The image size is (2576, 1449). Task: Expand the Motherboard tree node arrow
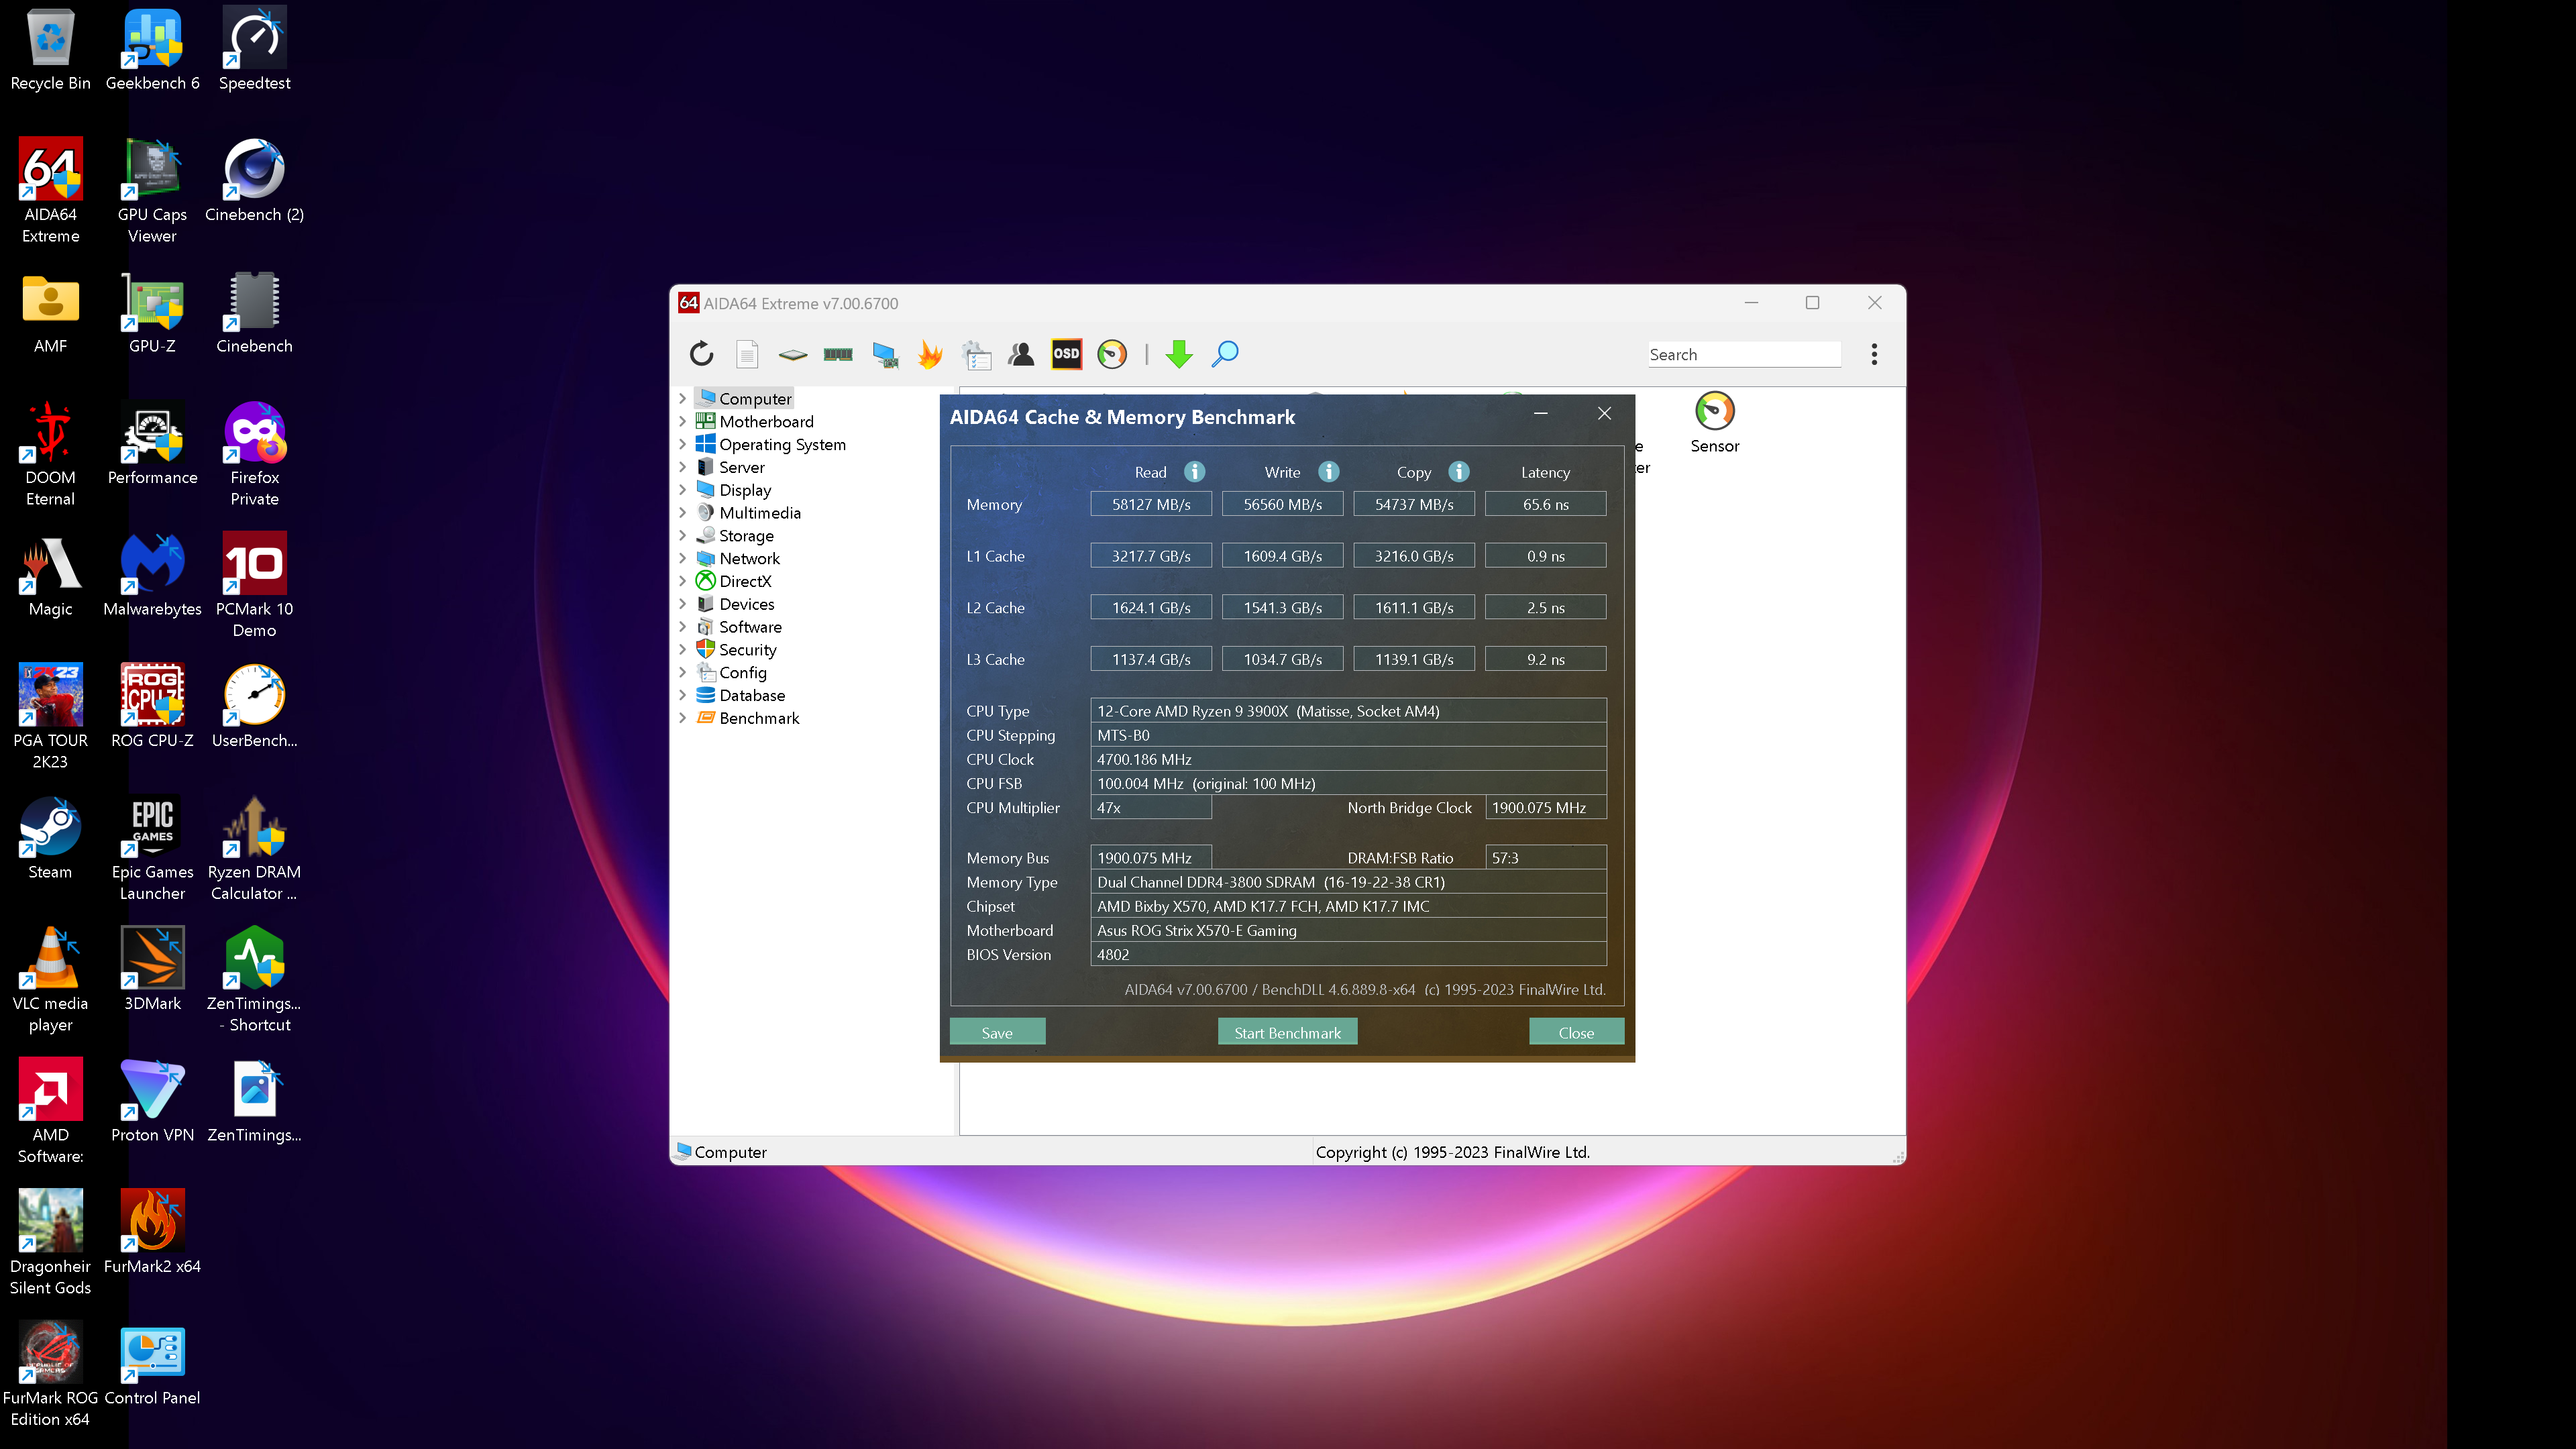[x=683, y=421]
